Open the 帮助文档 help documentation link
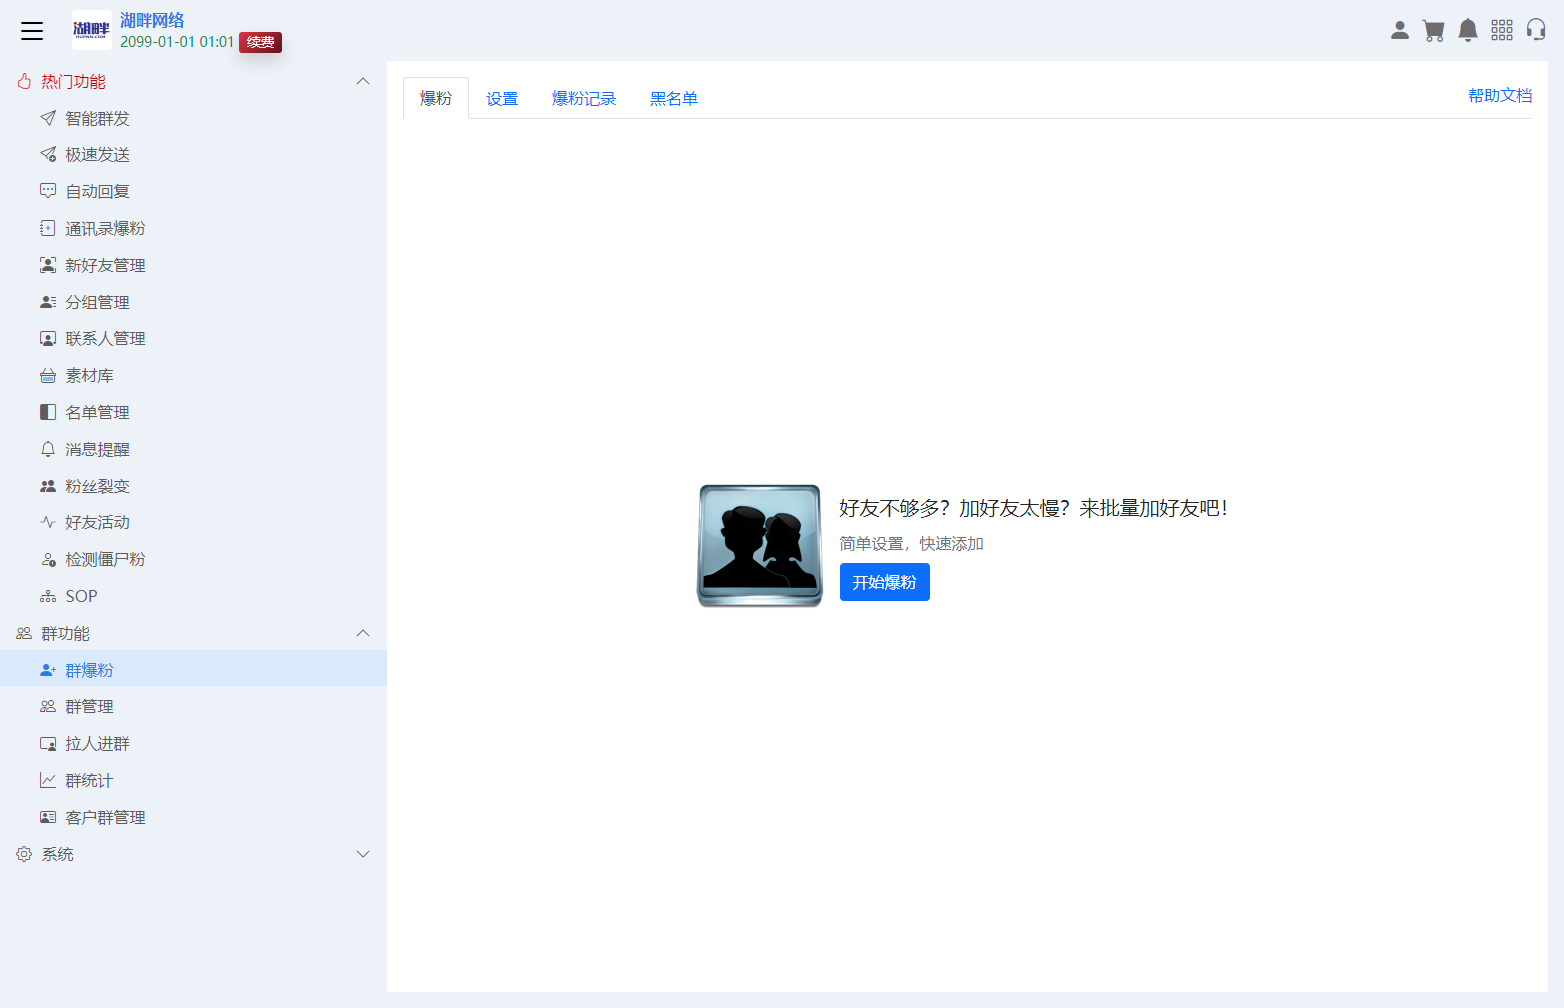Screen dimensions: 1564x1008 click(x=1499, y=94)
